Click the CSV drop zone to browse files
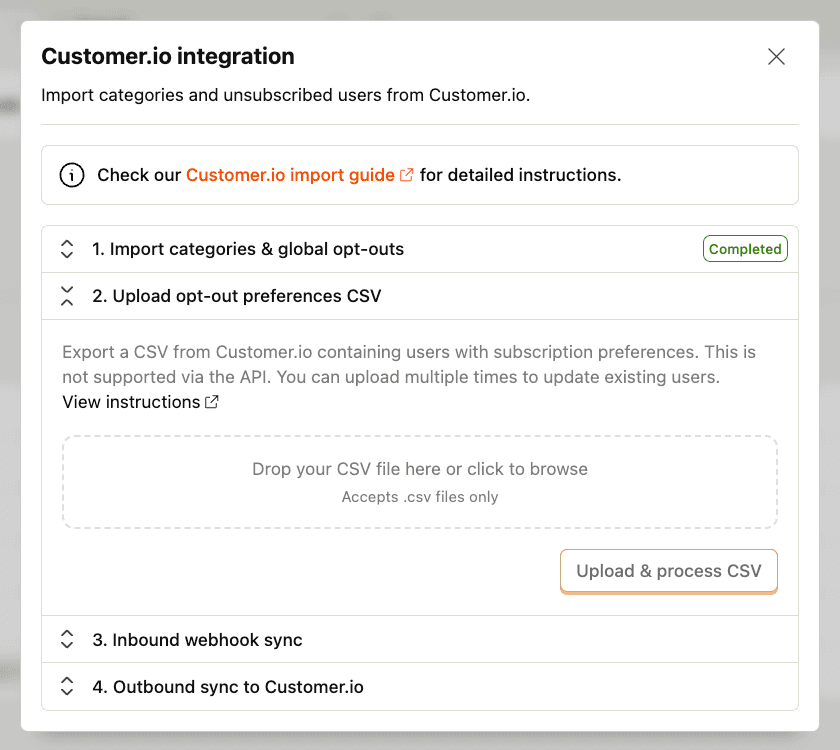 [420, 482]
